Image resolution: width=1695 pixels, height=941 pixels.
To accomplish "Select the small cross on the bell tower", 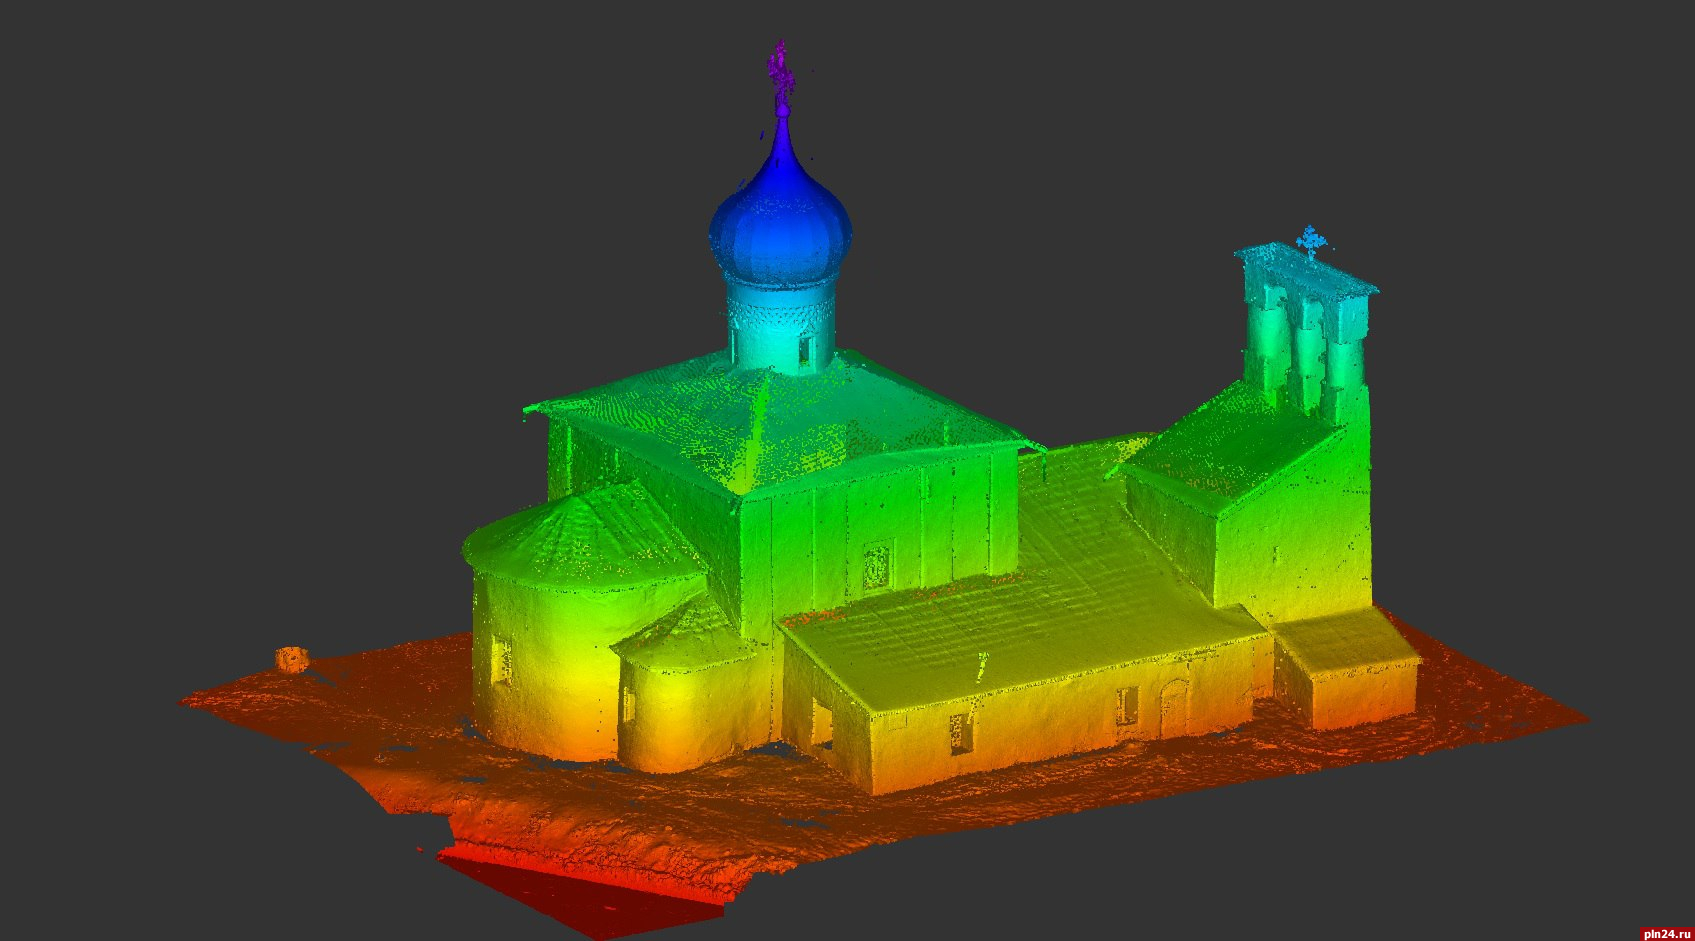I will (1309, 241).
